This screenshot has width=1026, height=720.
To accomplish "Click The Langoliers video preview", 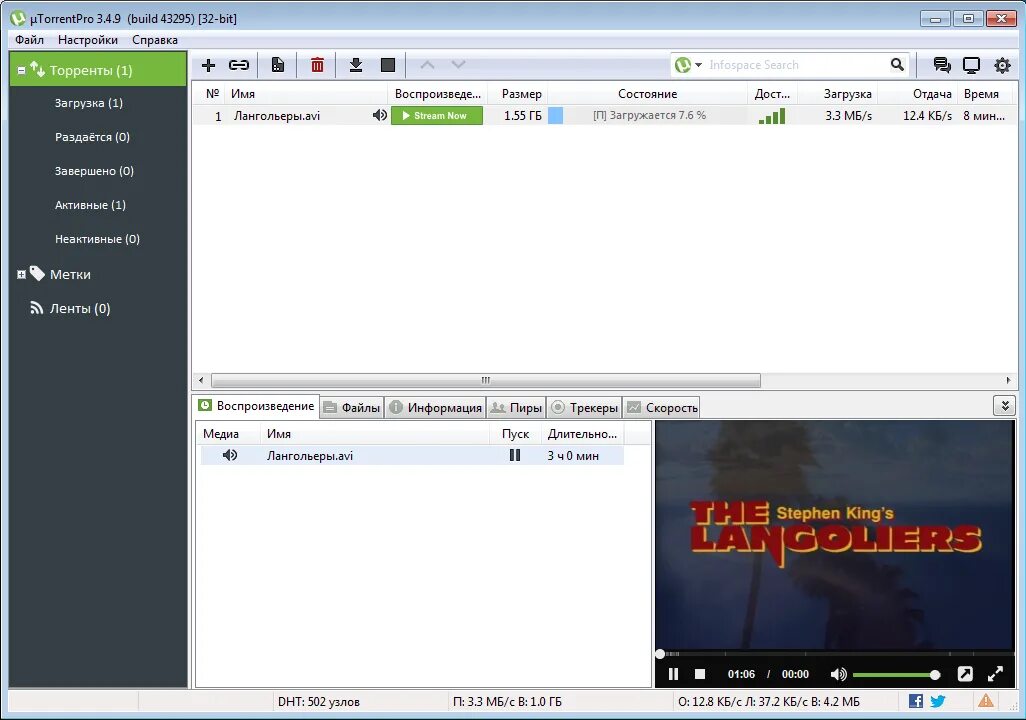I will (835, 534).
